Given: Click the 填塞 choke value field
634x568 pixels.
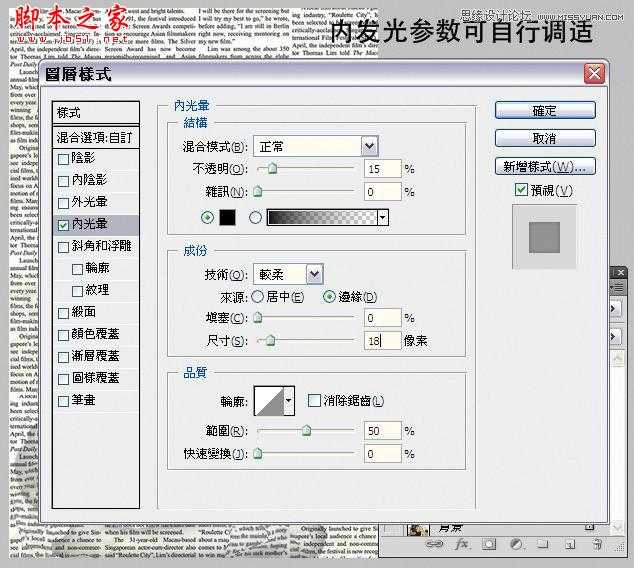Looking at the screenshot, I should 383,318.
